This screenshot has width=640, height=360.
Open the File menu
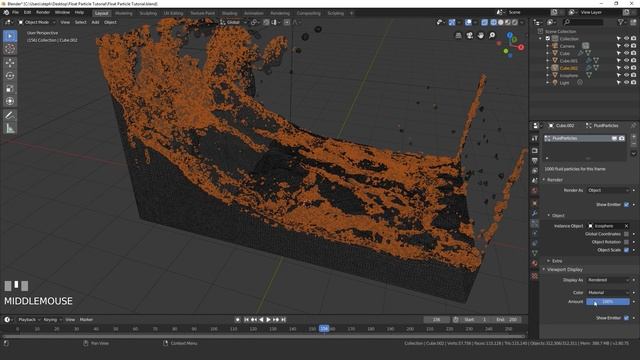click(15, 13)
